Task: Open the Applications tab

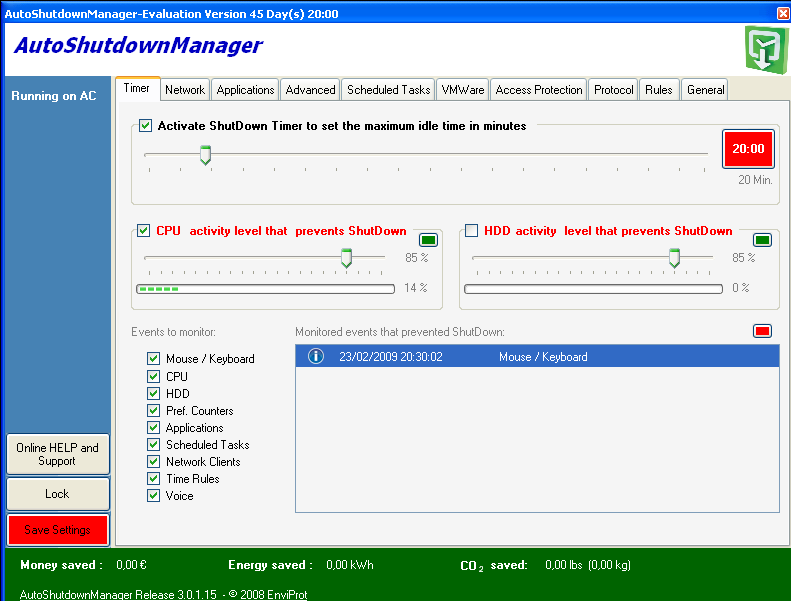Action: (245, 90)
